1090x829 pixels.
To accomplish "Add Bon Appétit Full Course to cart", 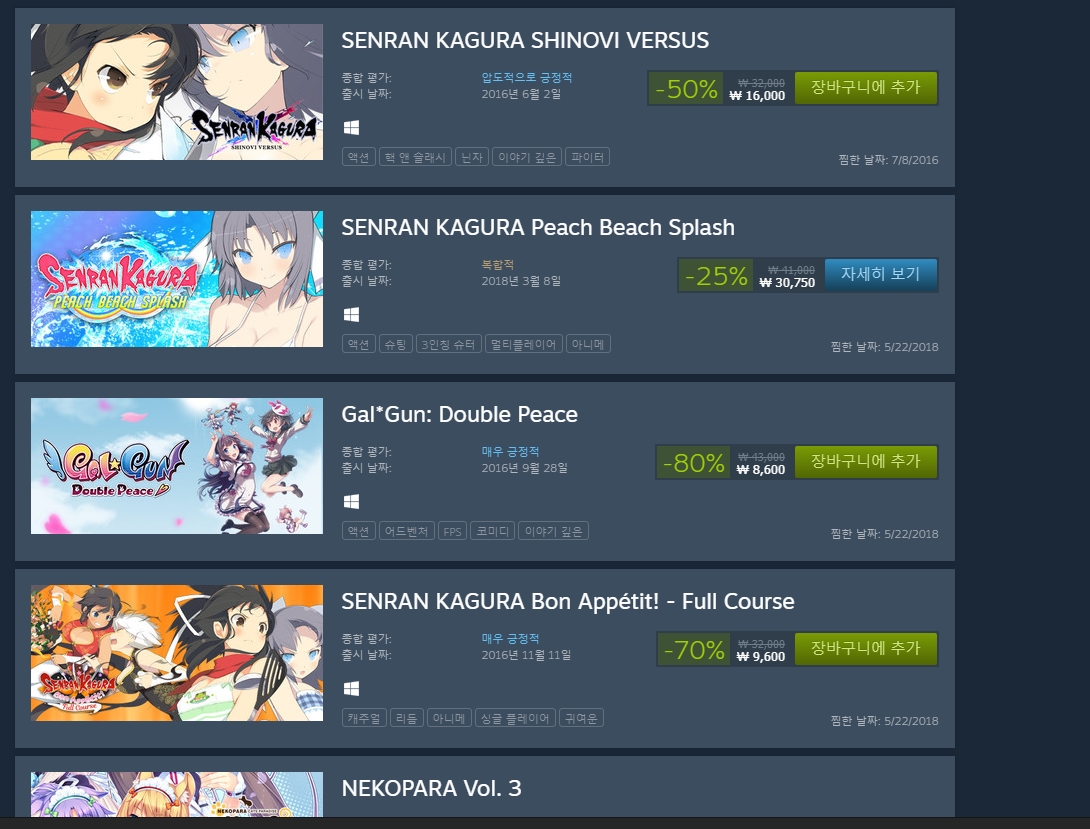I will 865,648.
